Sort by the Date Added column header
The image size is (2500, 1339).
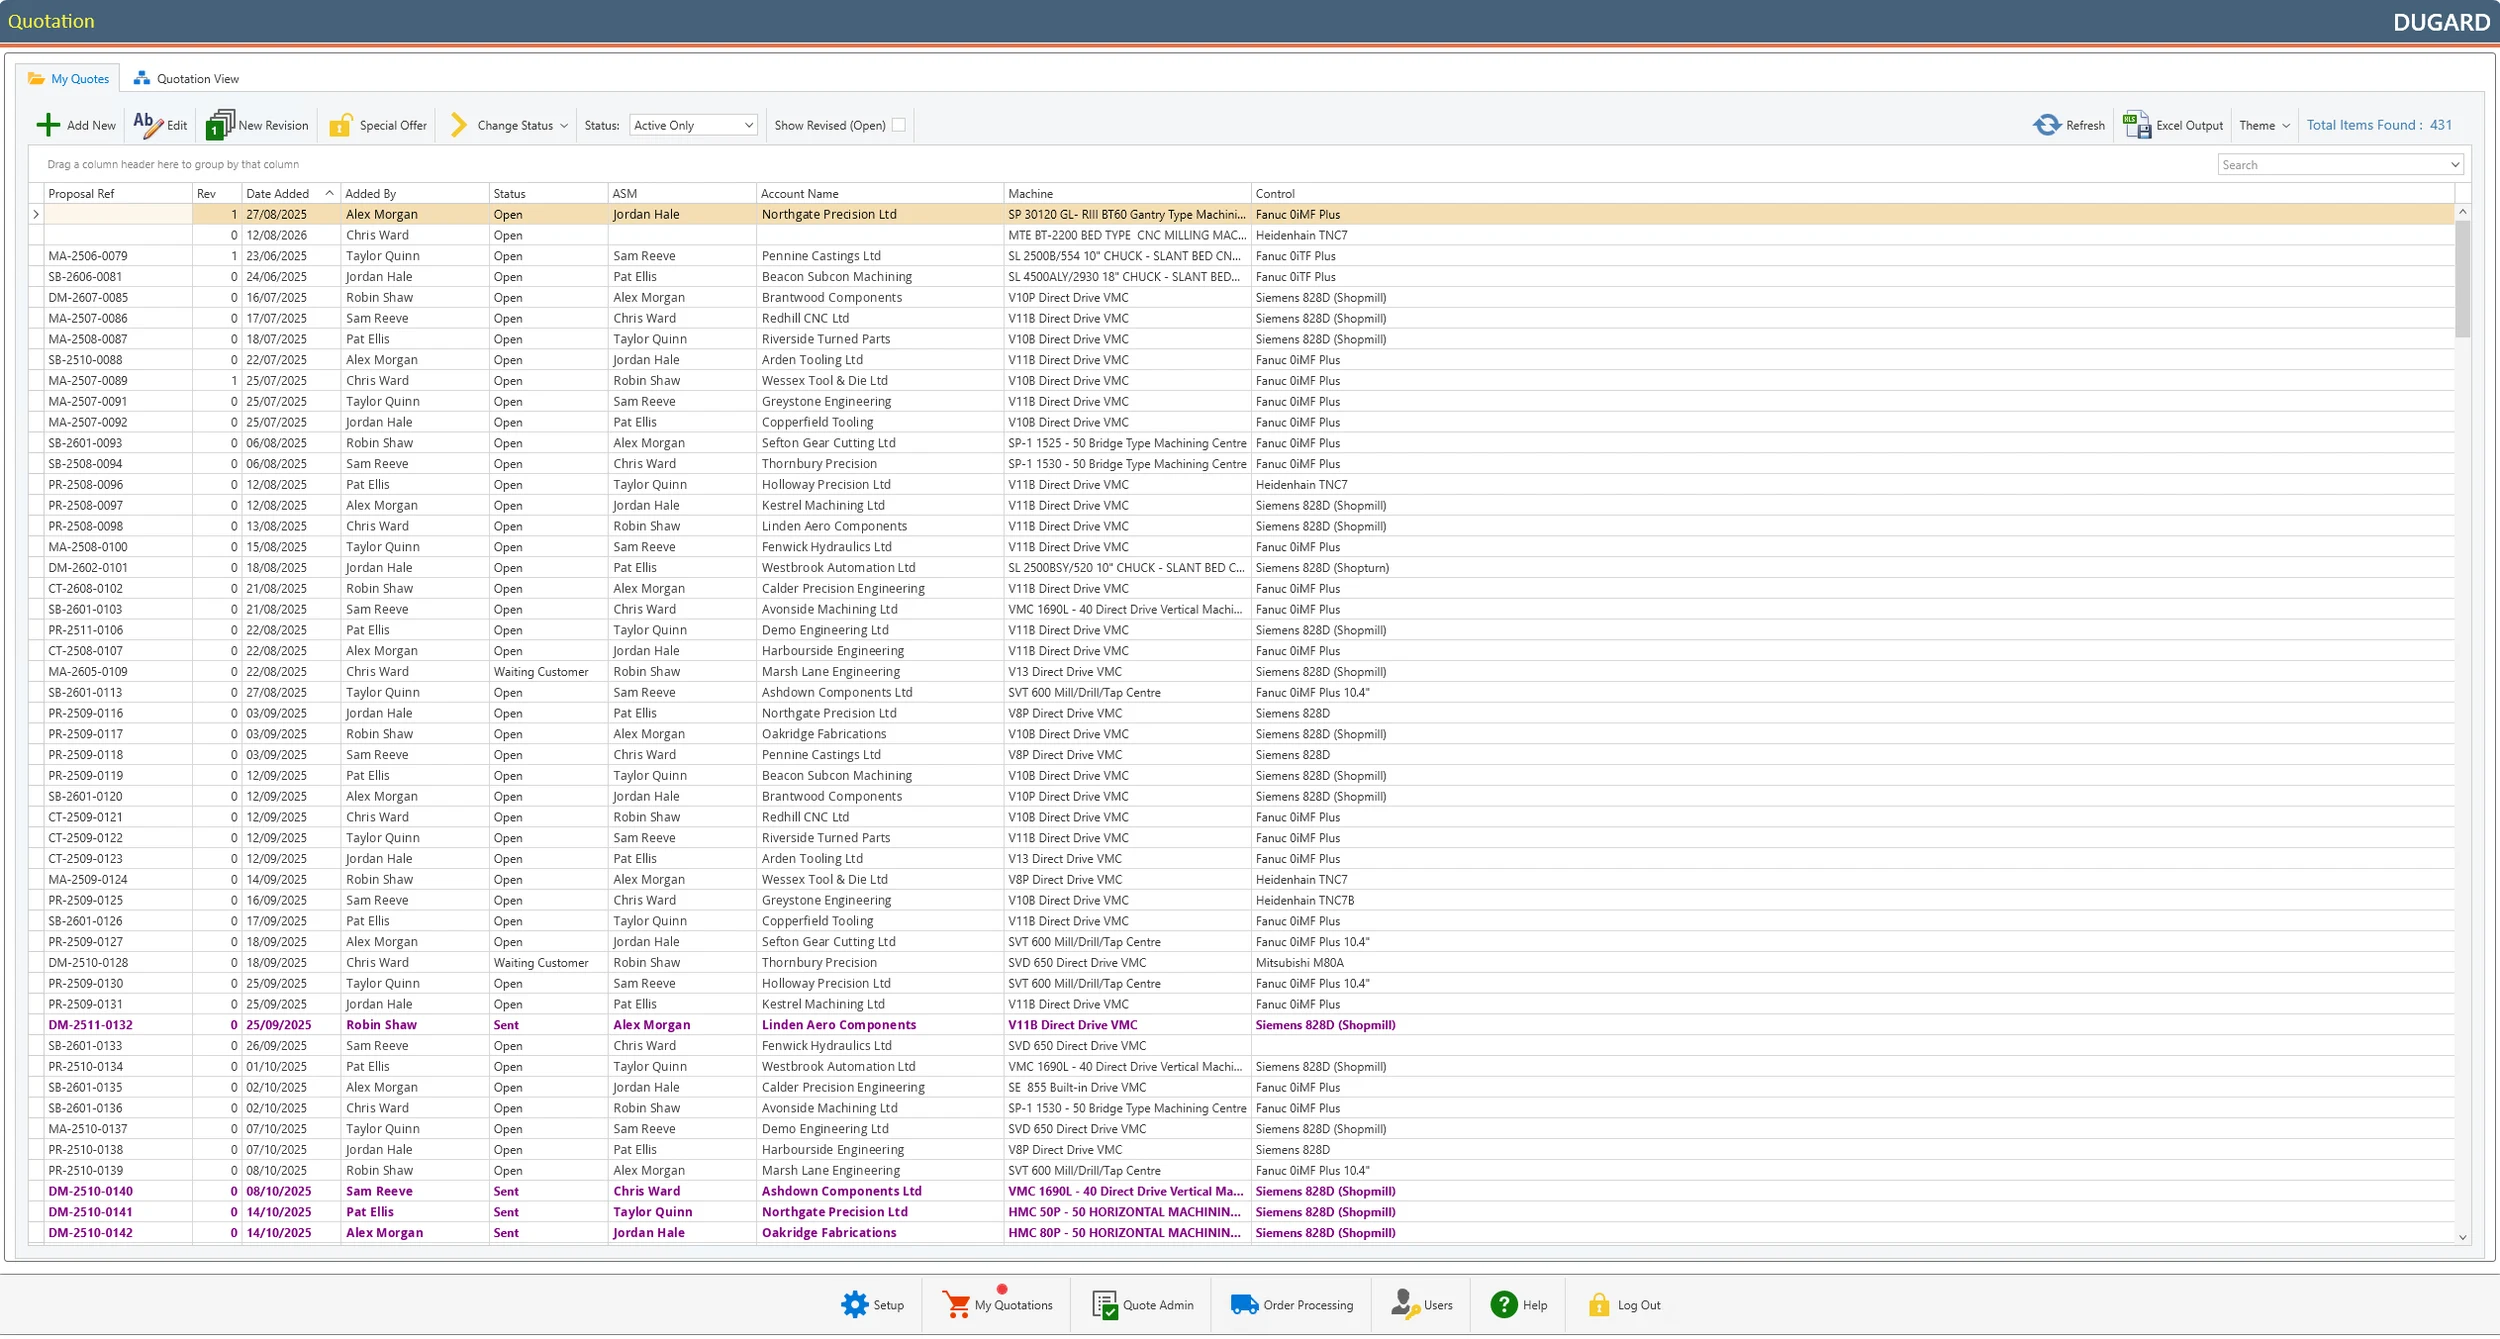[x=290, y=194]
